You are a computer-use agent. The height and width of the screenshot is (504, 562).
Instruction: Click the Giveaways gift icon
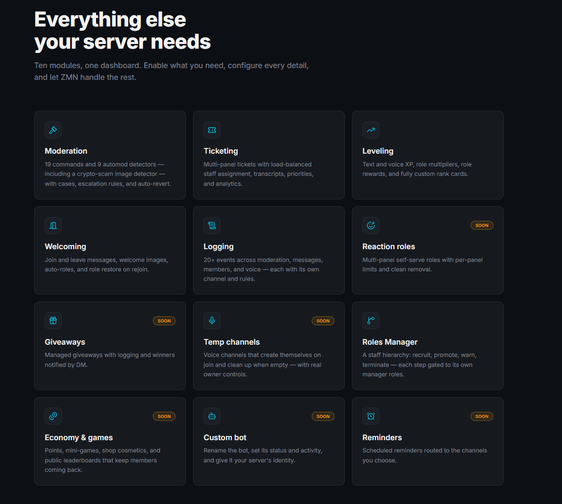point(53,320)
